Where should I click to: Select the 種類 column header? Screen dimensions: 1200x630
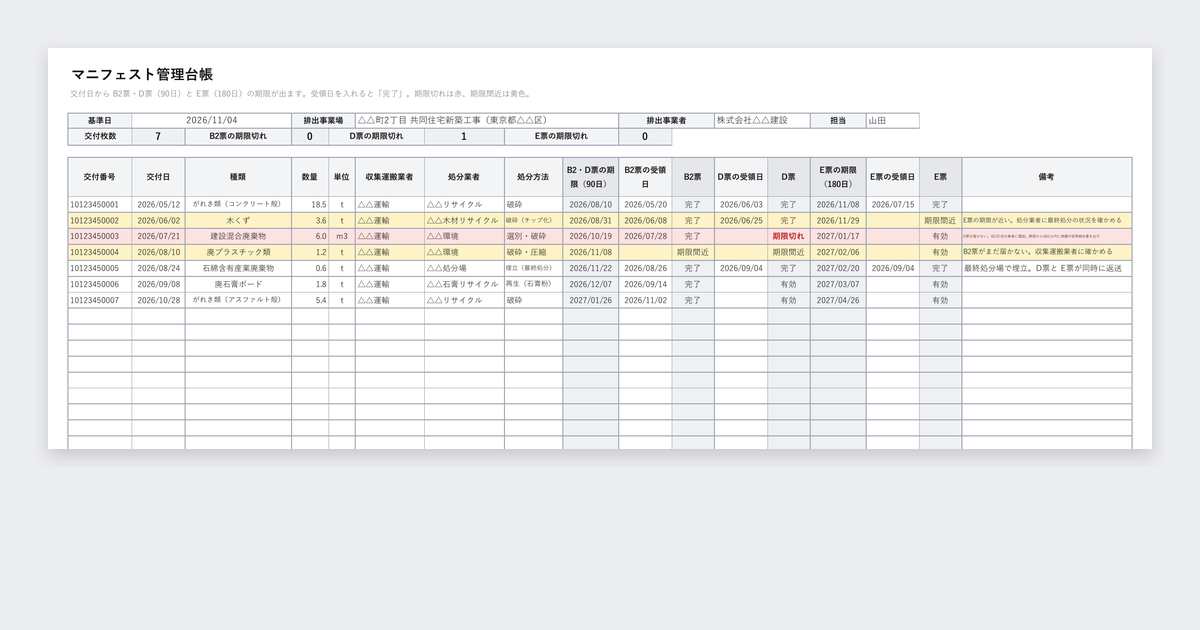pos(238,177)
